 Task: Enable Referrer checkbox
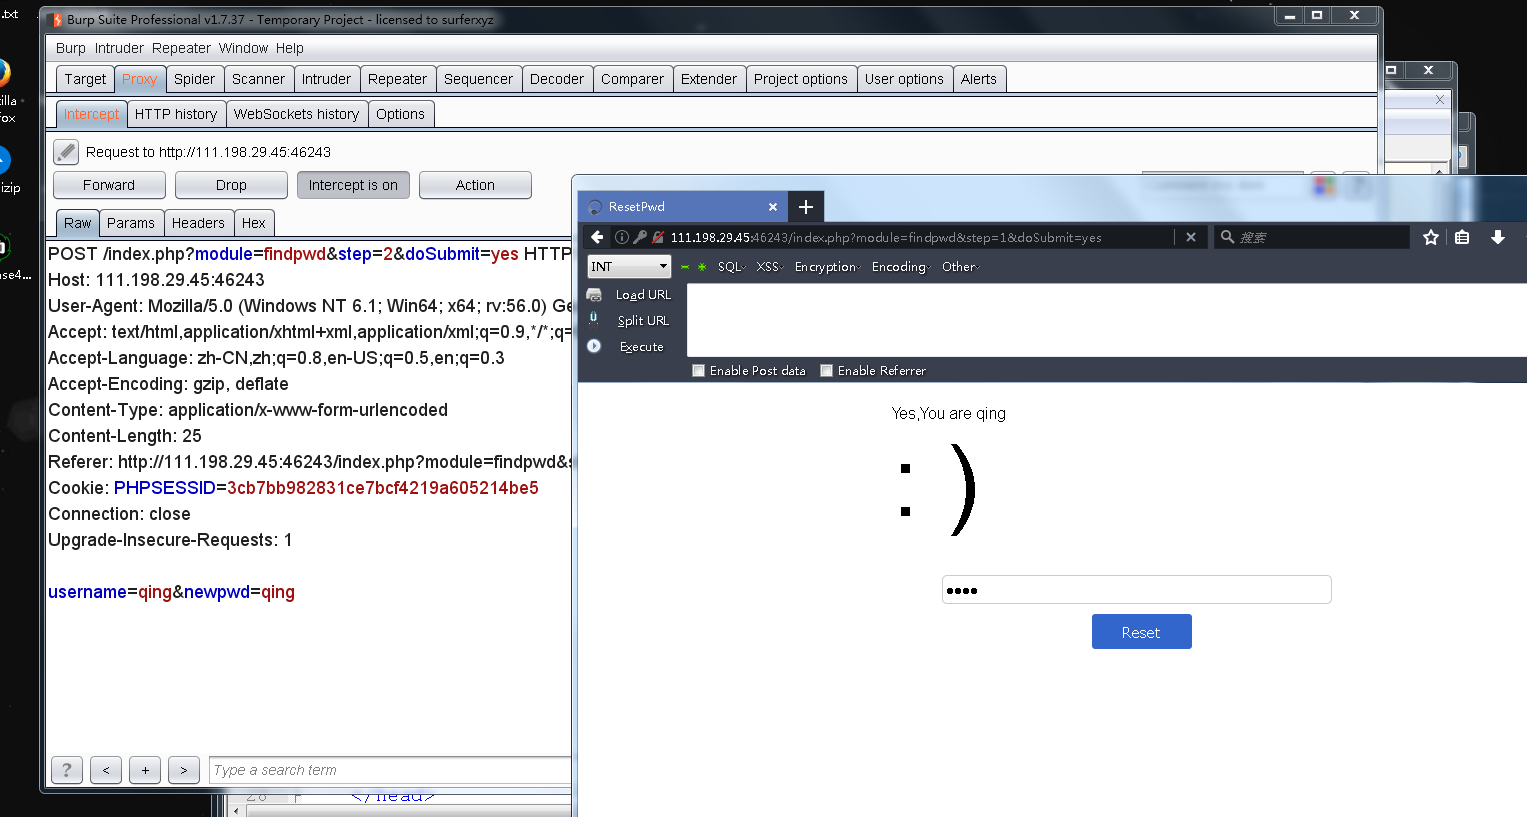[826, 371]
